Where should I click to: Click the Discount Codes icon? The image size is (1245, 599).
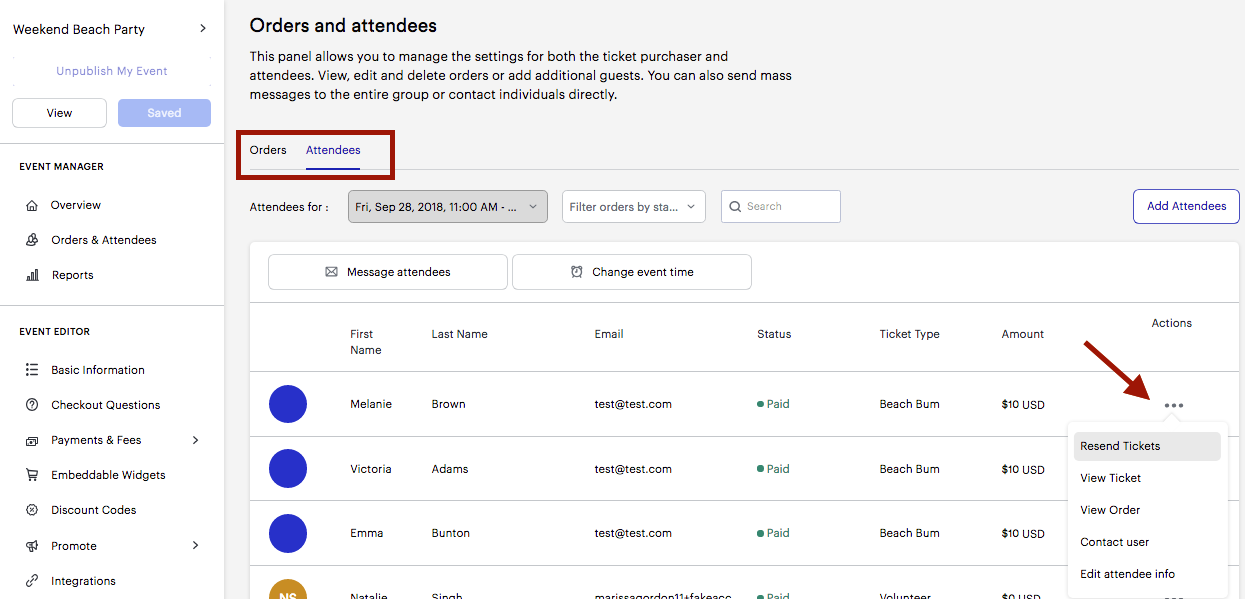pyautogui.click(x=32, y=510)
